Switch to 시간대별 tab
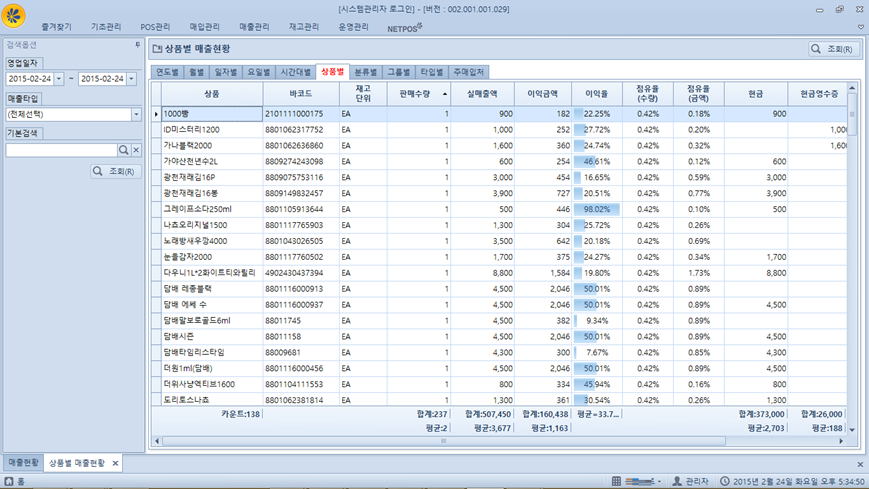Image resolution: width=869 pixels, height=489 pixels. click(295, 72)
